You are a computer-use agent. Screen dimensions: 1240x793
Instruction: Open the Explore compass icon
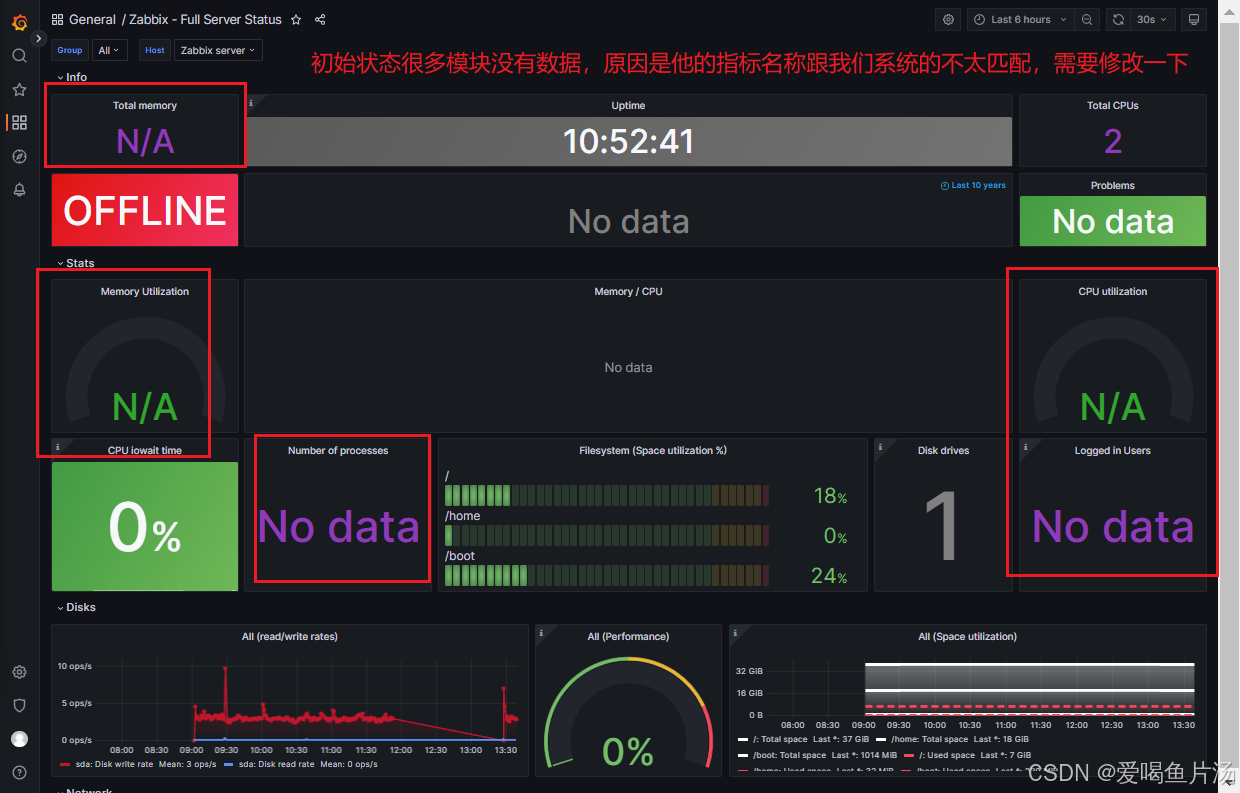[x=19, y=157]
